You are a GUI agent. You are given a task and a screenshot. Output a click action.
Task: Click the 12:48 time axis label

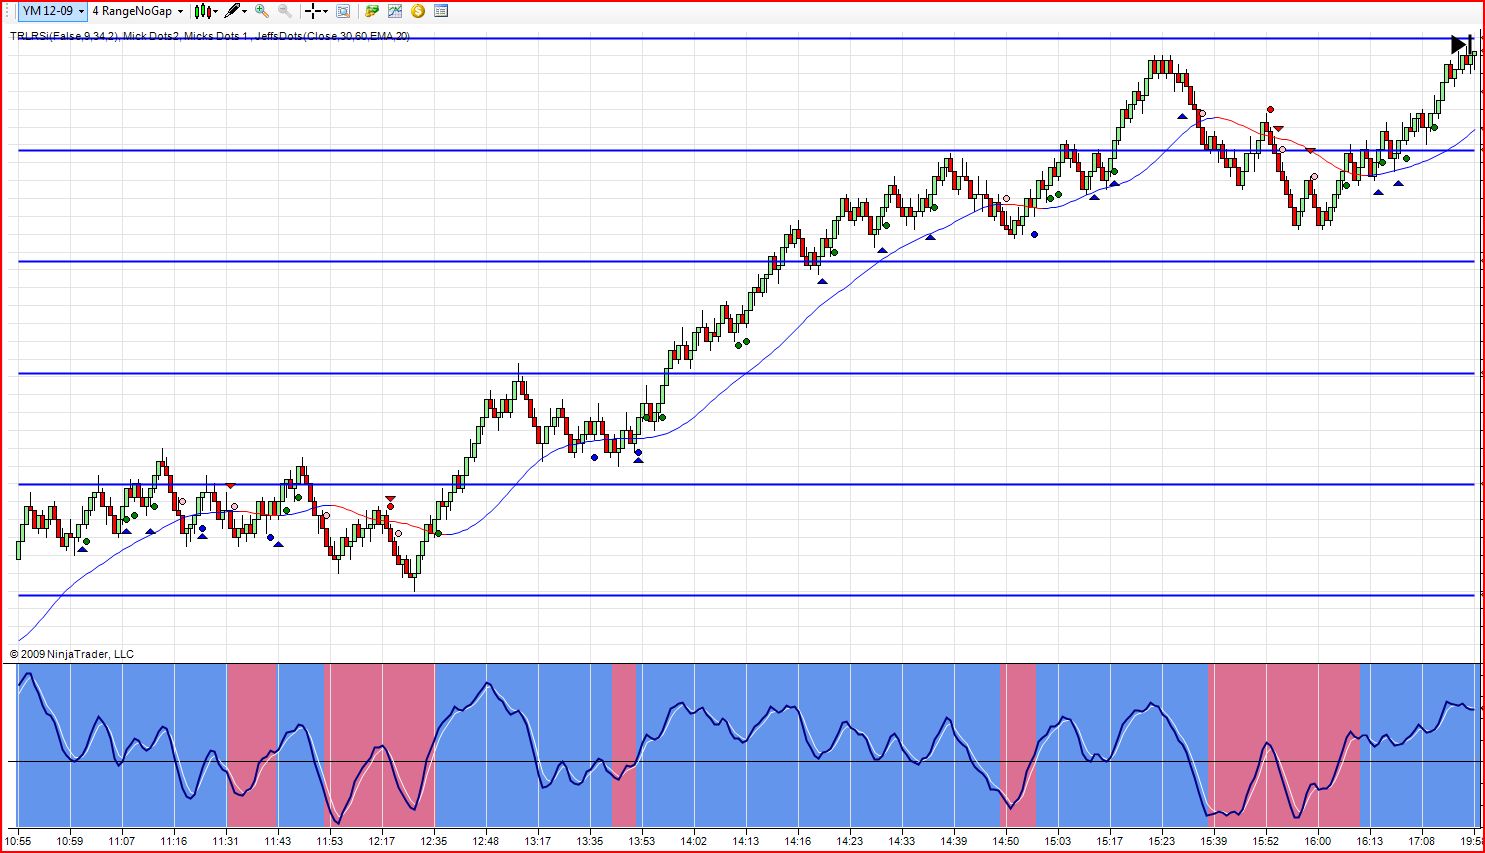(x=486, y=841)
